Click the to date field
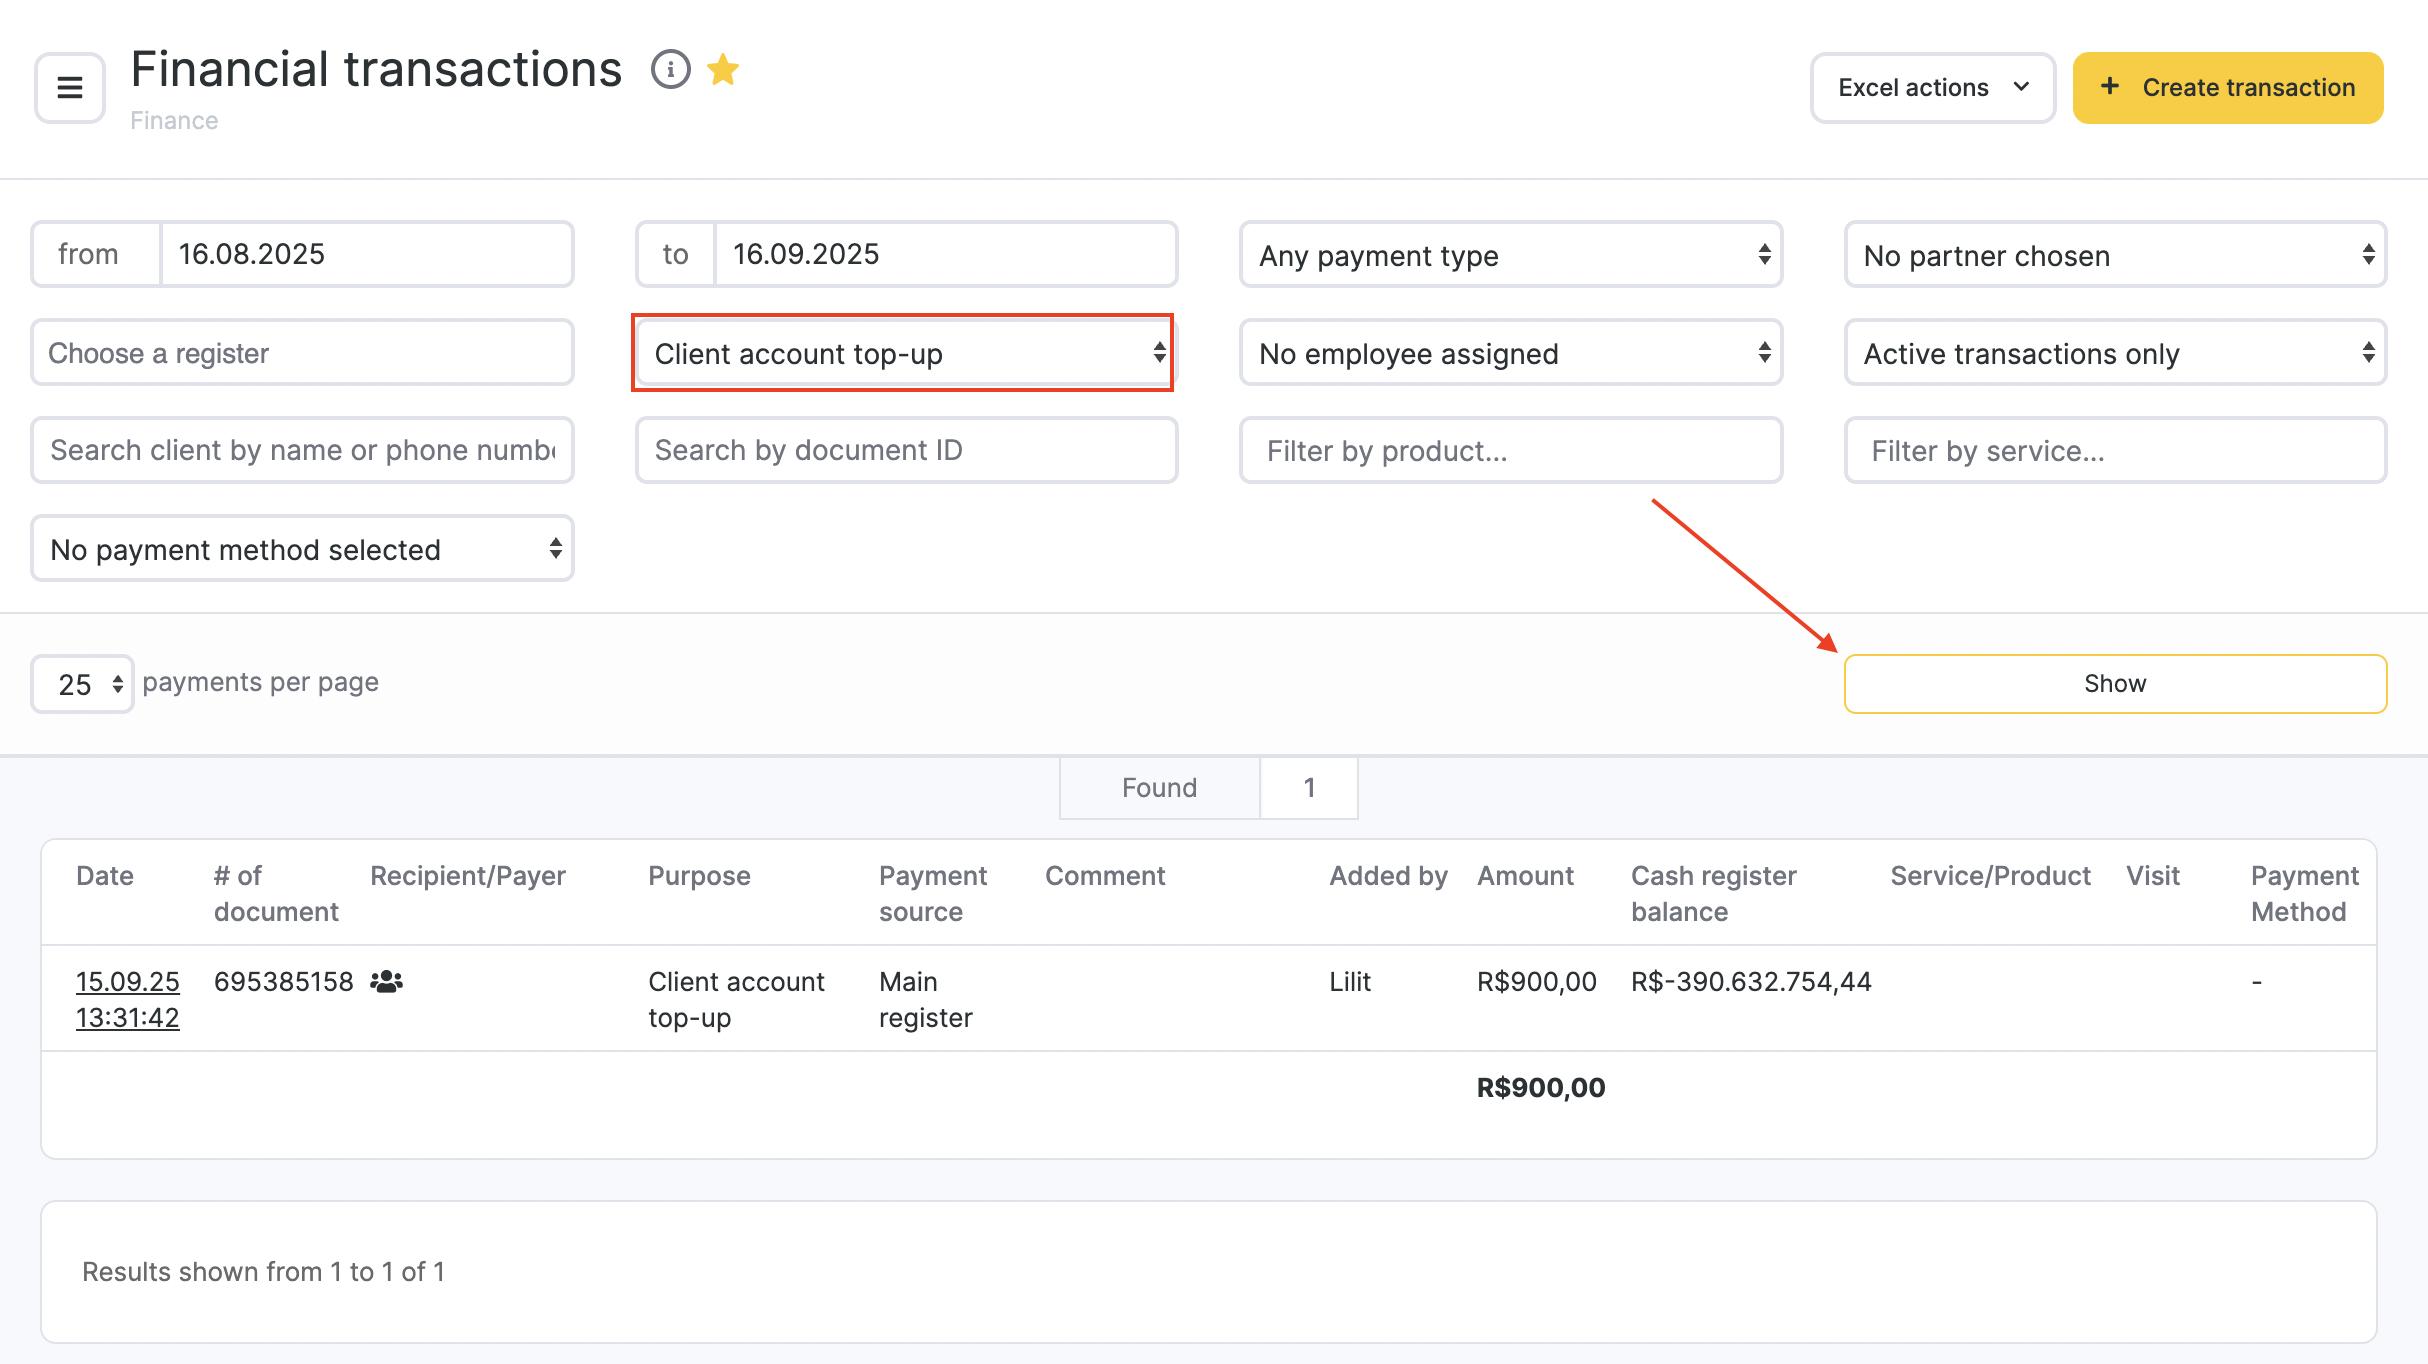 pyautogui.click(x=944, y=254)
